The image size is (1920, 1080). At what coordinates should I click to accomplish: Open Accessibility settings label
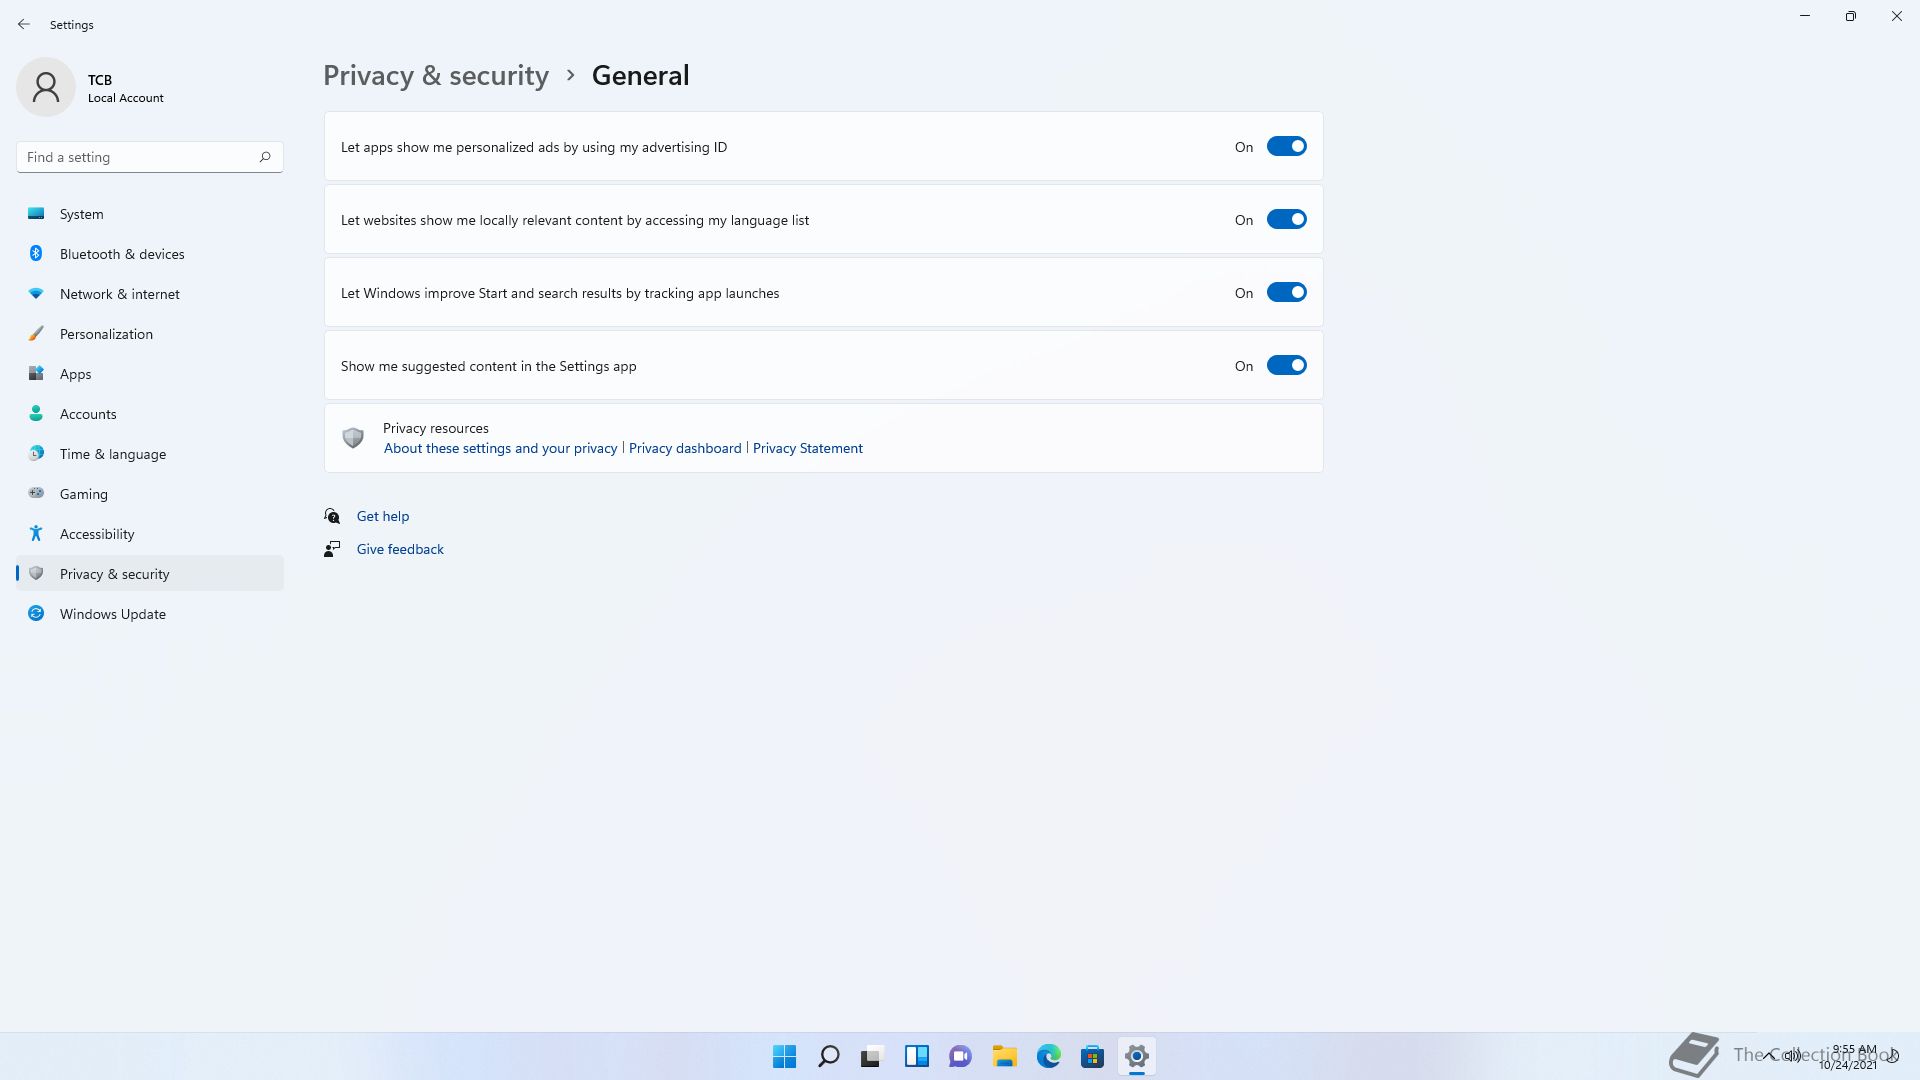(97, 534)
